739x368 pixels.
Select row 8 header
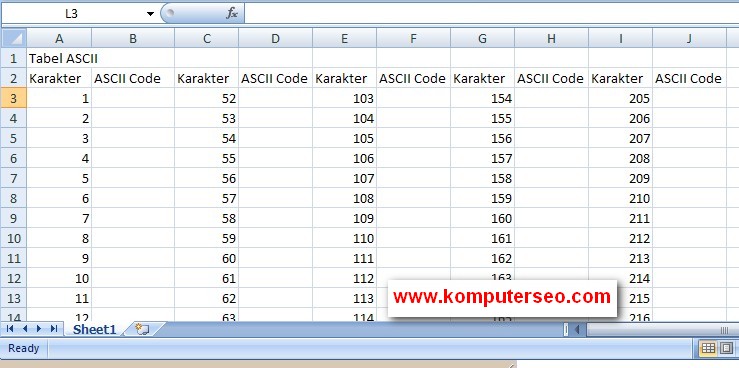pyautogui.click(x=14, y=198)
